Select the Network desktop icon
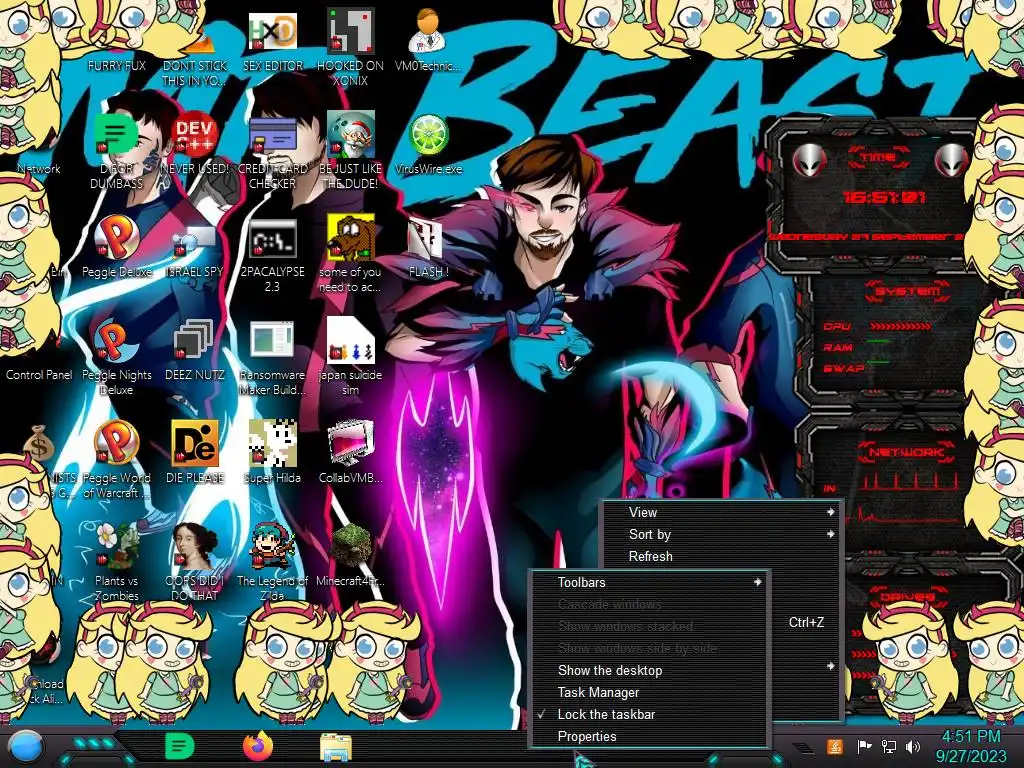The image size is (1024, 768). pos(39,168)
